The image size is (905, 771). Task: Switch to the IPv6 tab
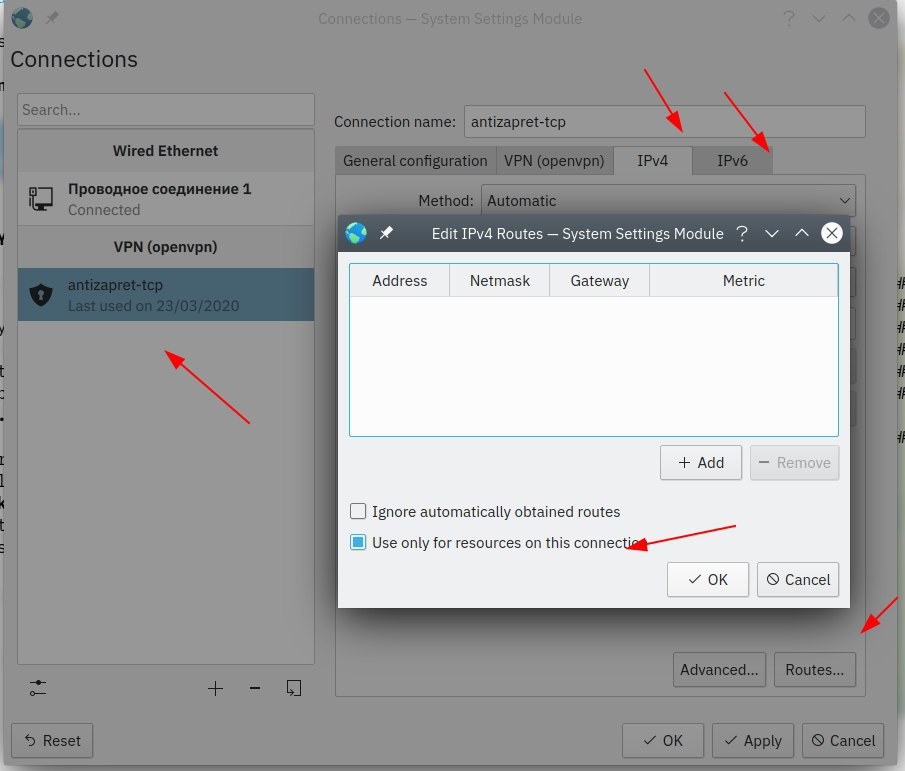point(732,160)
